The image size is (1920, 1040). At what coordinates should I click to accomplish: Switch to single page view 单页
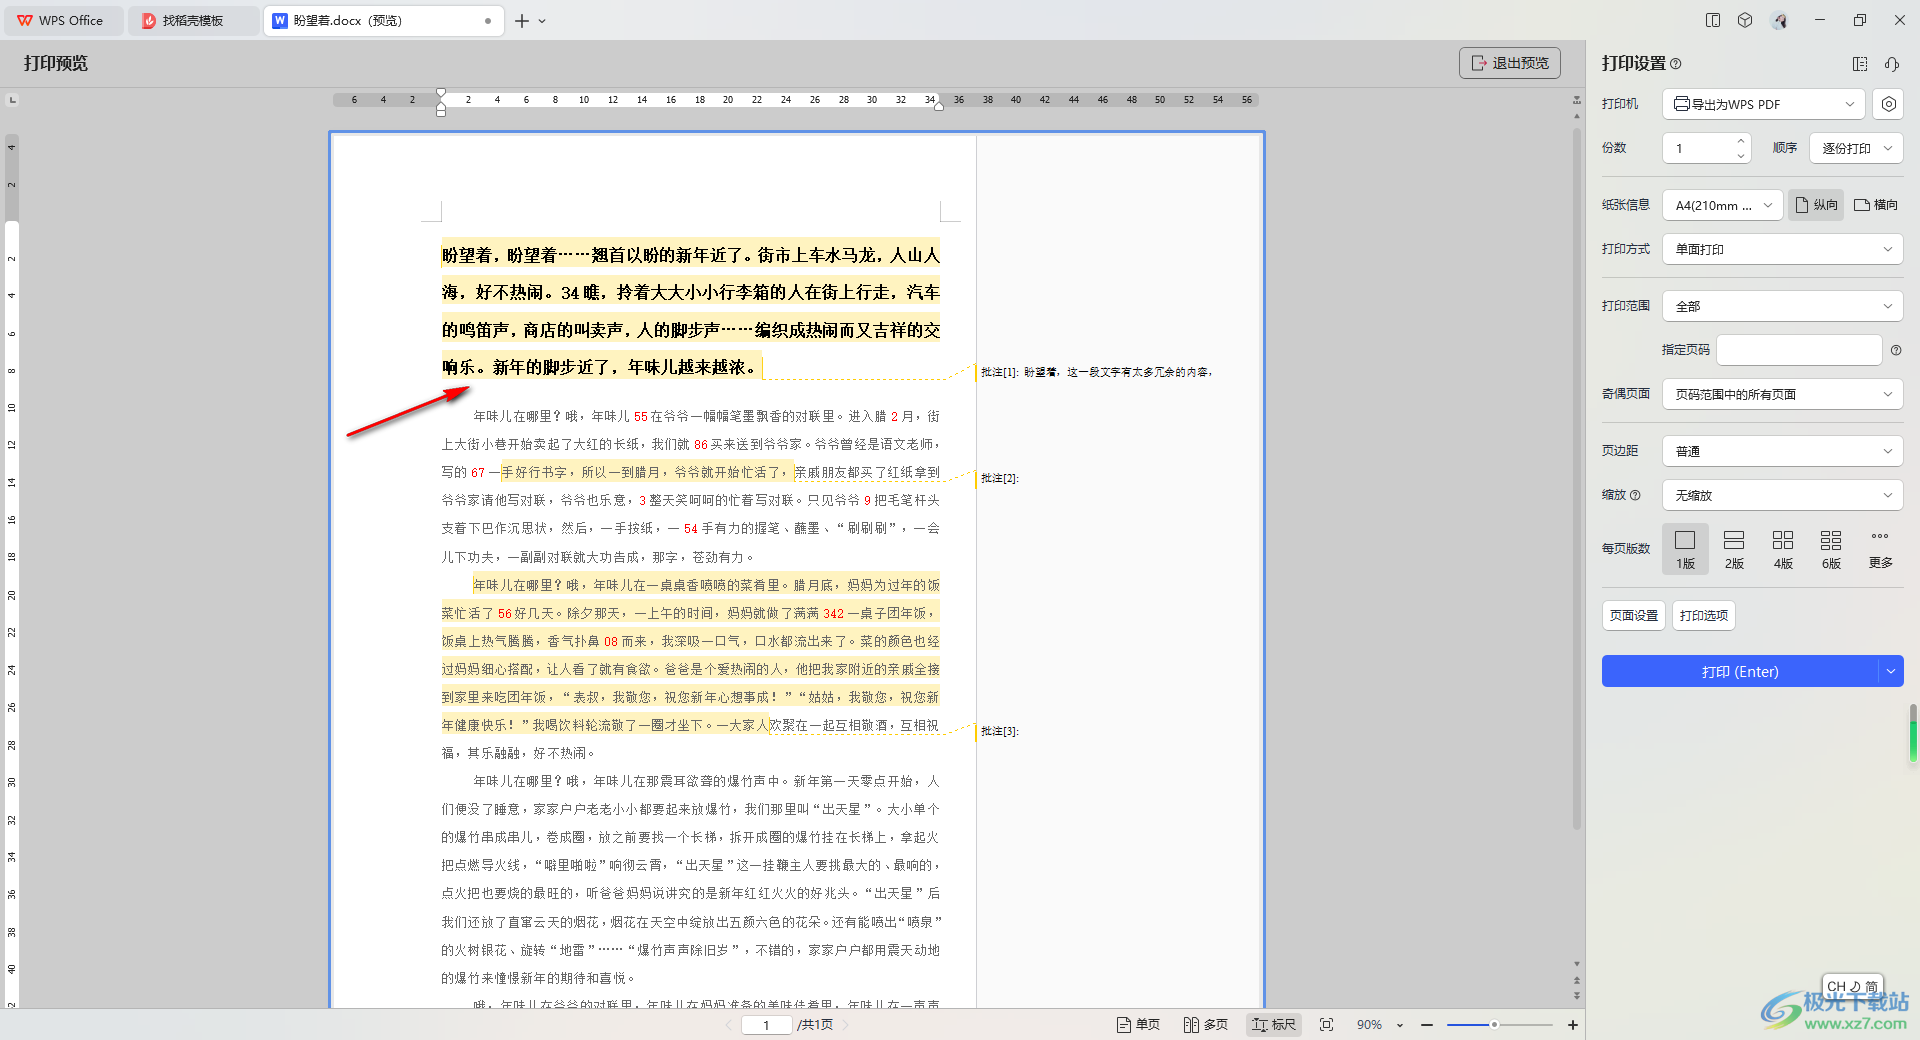pos(1138,1024)
